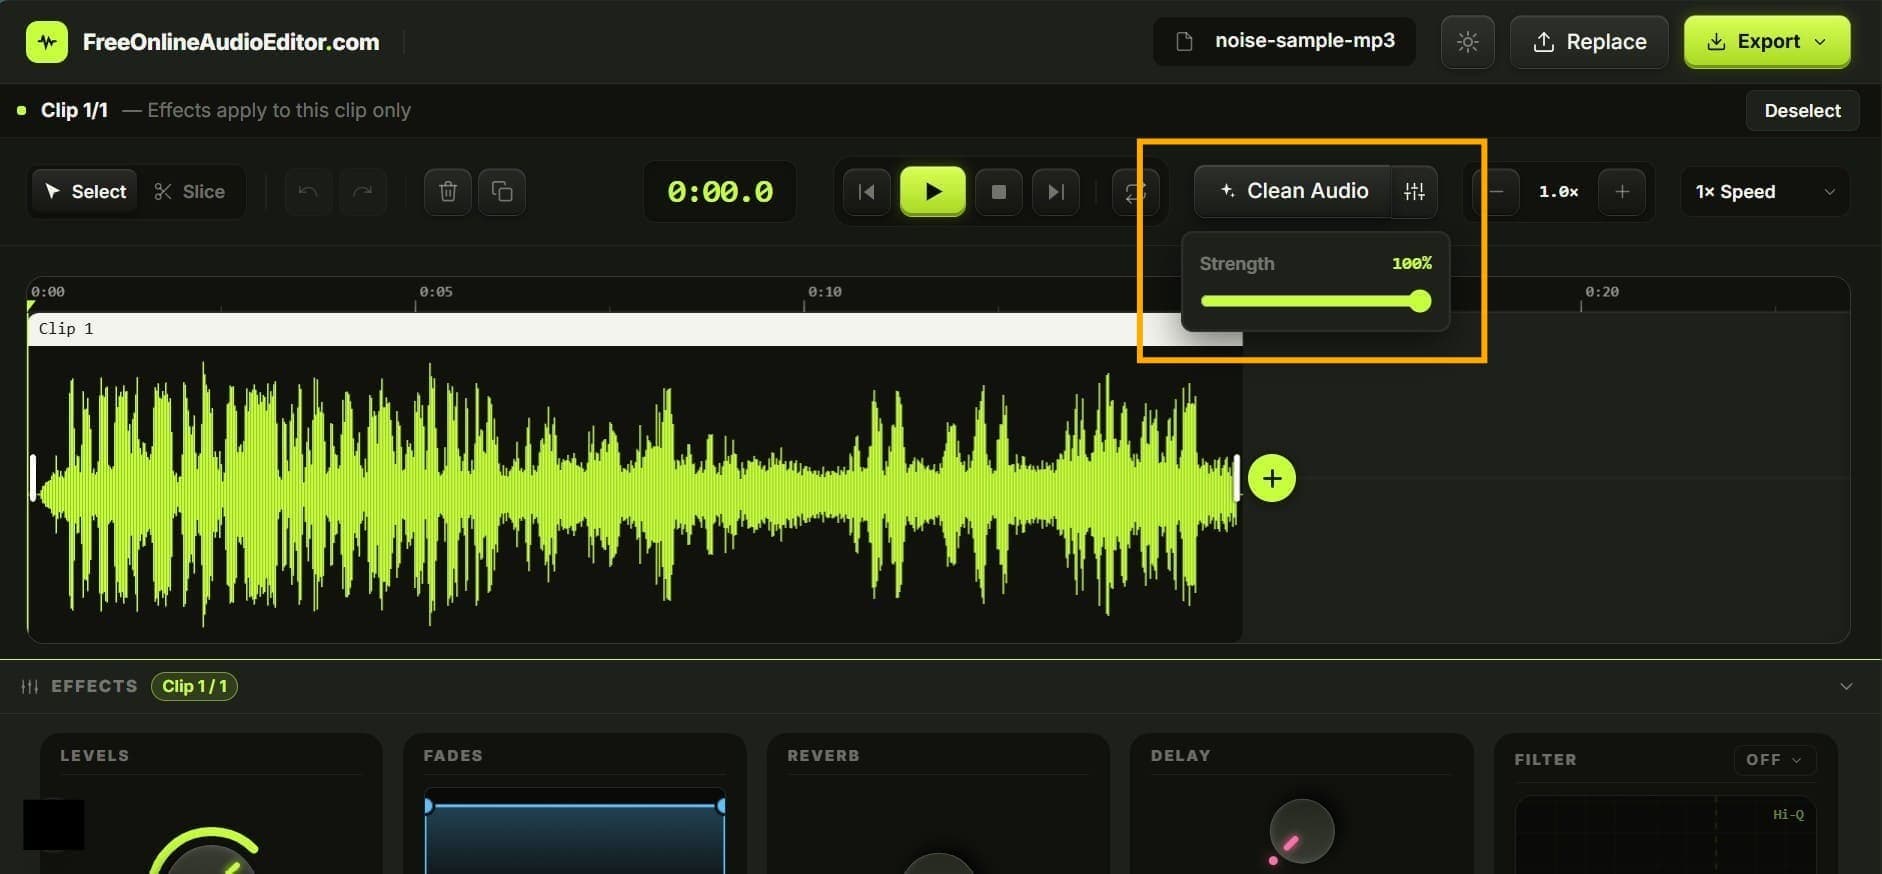Click the clip's right trim handle
Screen dimensions: 1882x874
(1237, 478)
